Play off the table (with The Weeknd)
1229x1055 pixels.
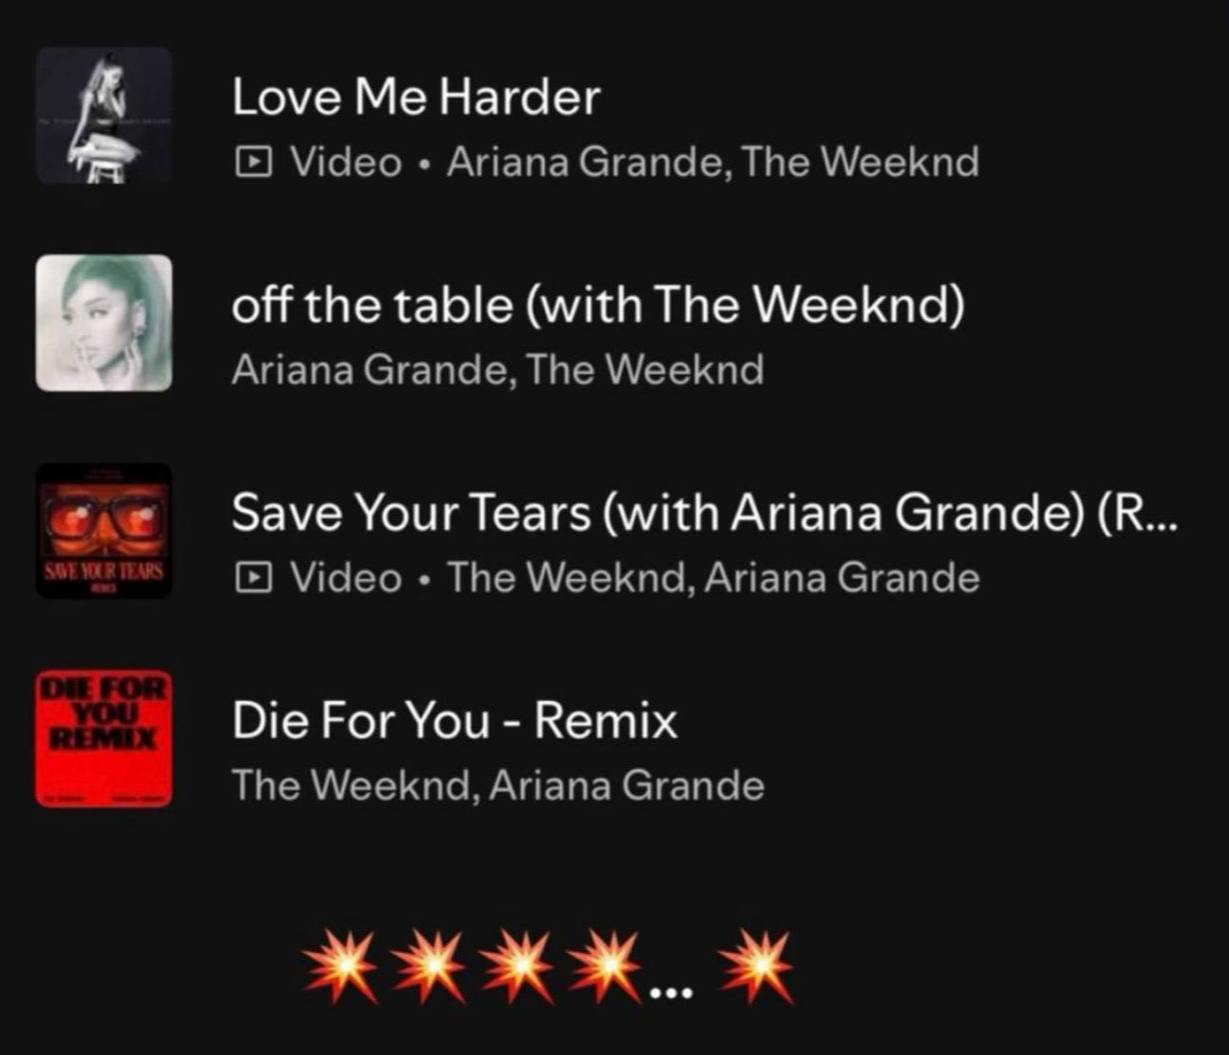598,305
